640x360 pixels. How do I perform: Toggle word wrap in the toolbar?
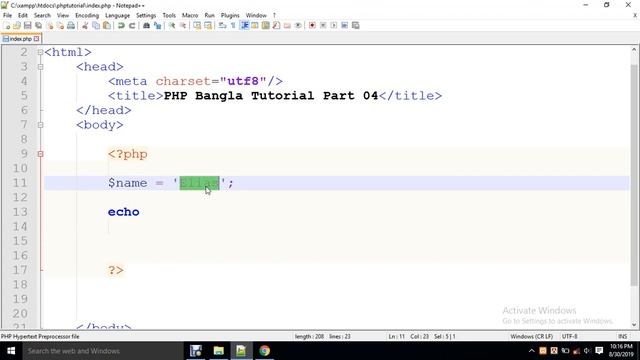tap(222, 25)
